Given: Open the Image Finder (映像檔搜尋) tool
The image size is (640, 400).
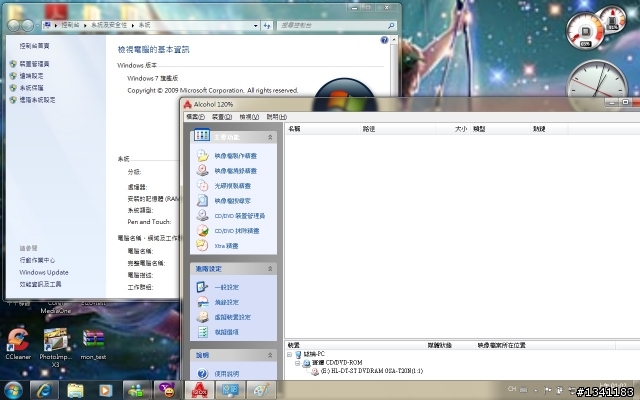Looking at the screenshot, I should 233,201.
